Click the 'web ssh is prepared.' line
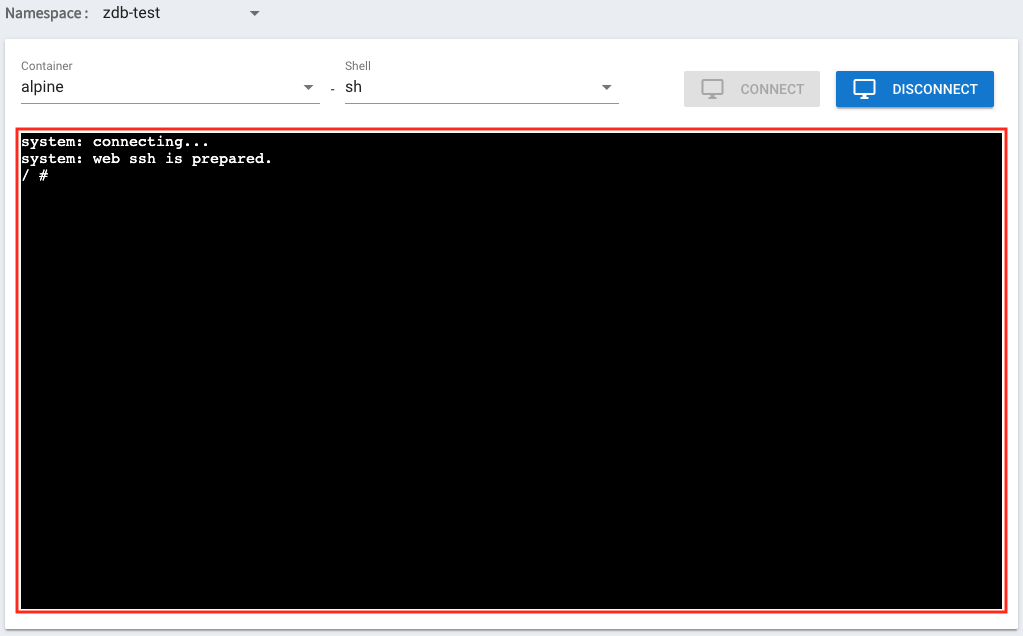This screenshot has width=1023, height=636. pos(146,159)
